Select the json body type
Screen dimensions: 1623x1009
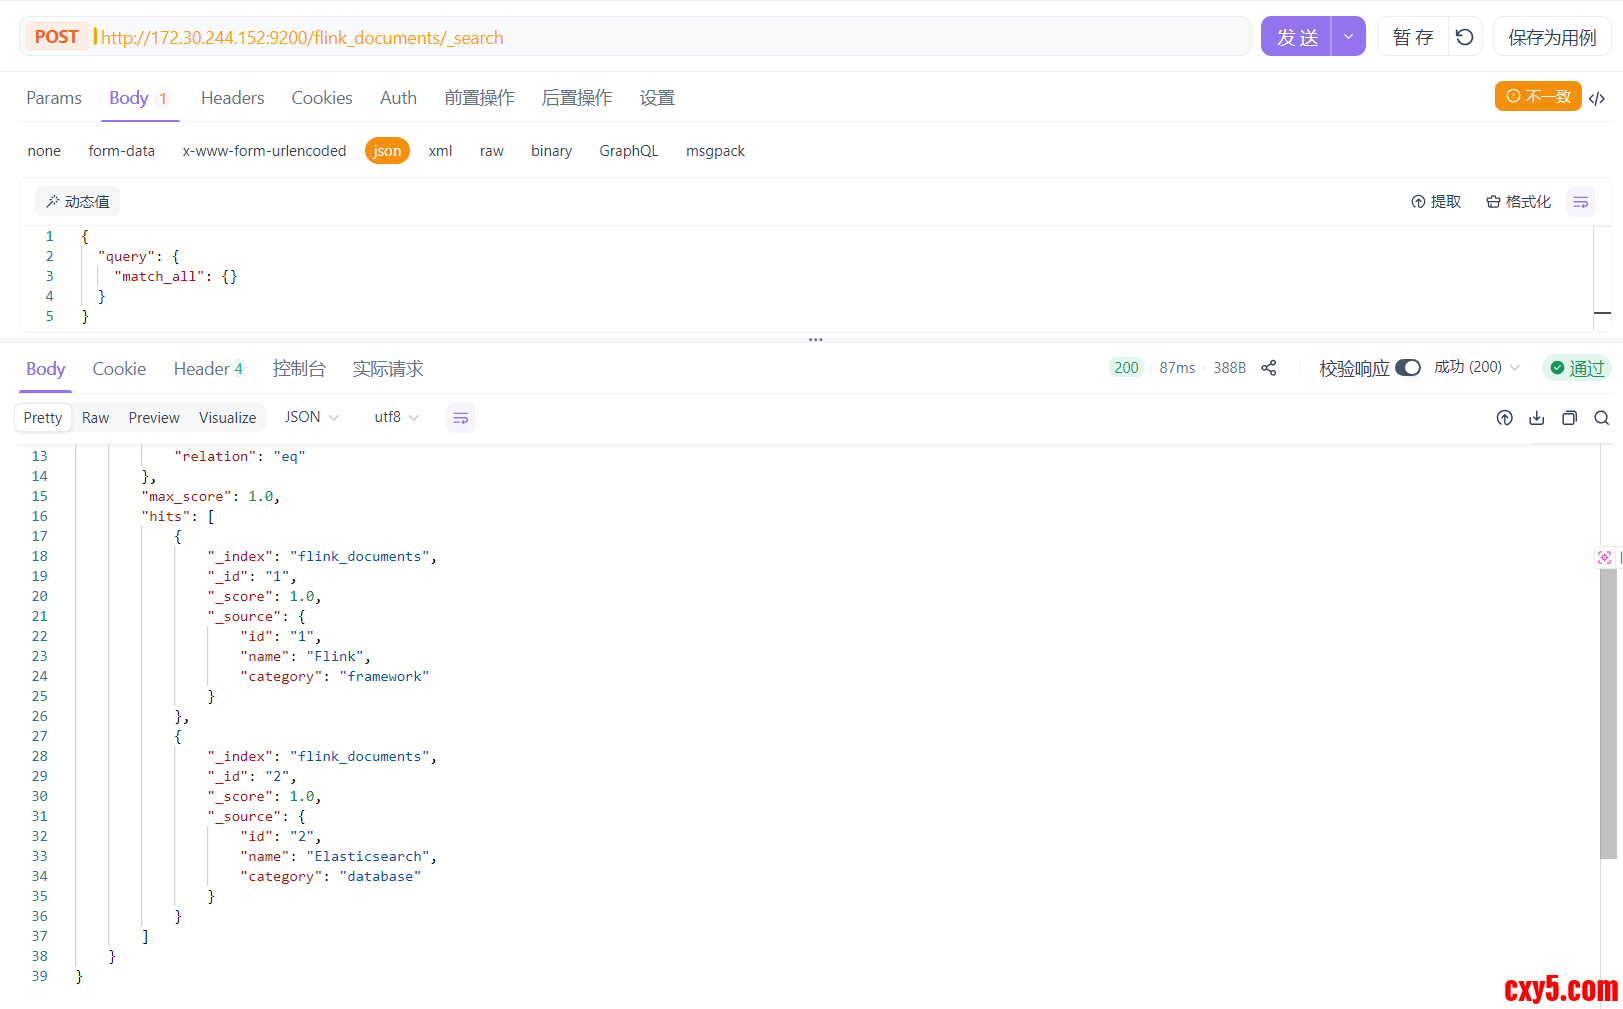pos(387,151)
